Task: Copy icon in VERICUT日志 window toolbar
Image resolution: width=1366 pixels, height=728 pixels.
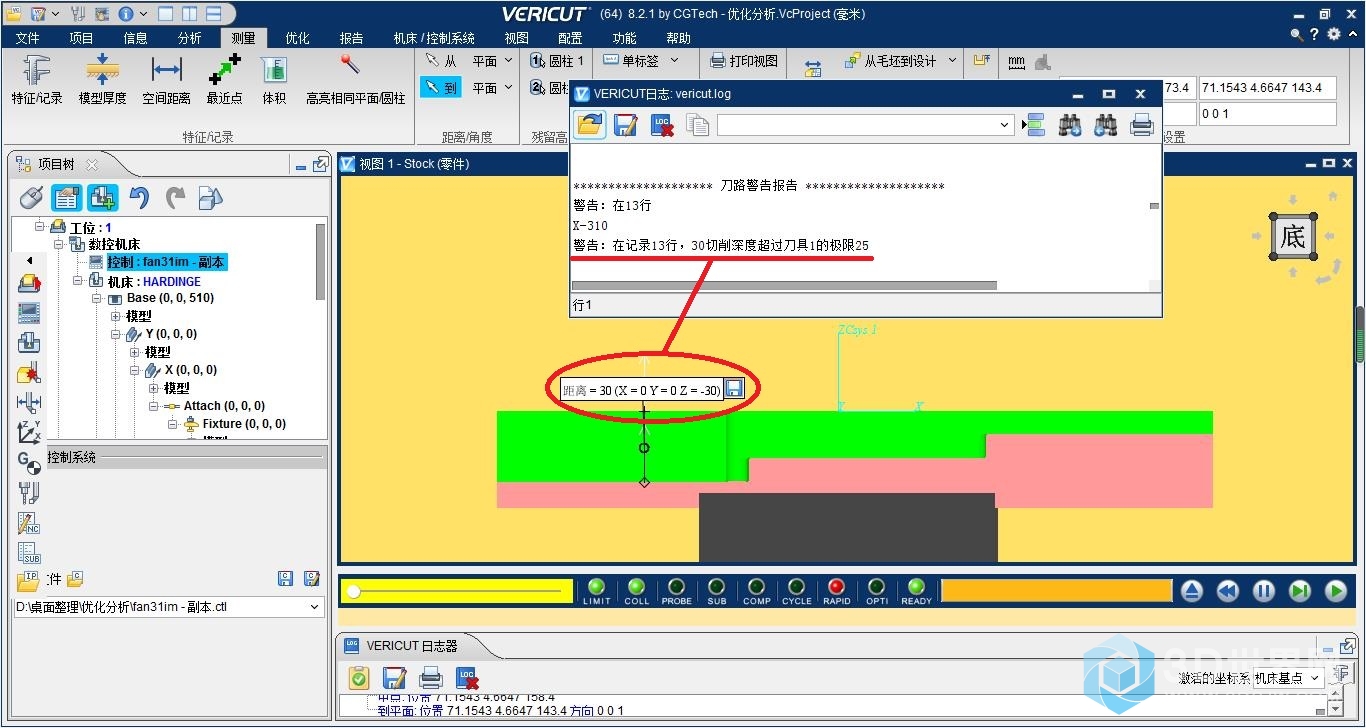Action: (698, 125)
